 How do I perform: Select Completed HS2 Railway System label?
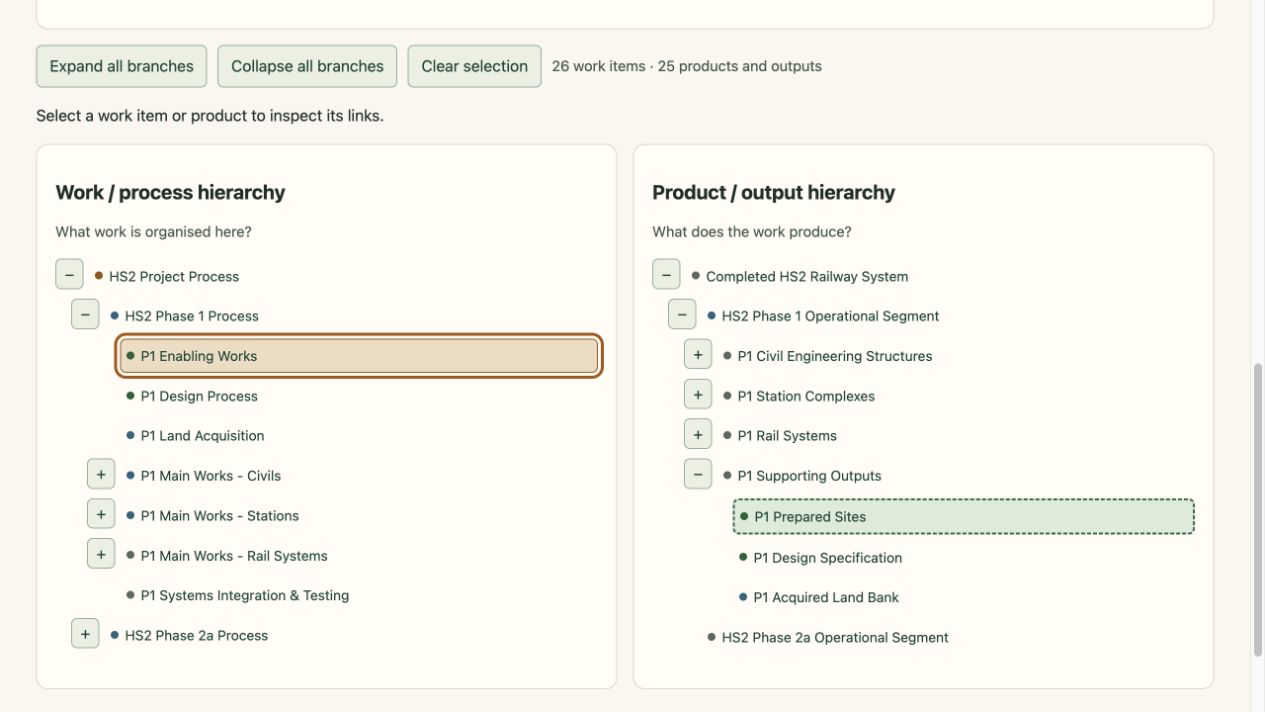click(807, 276)
